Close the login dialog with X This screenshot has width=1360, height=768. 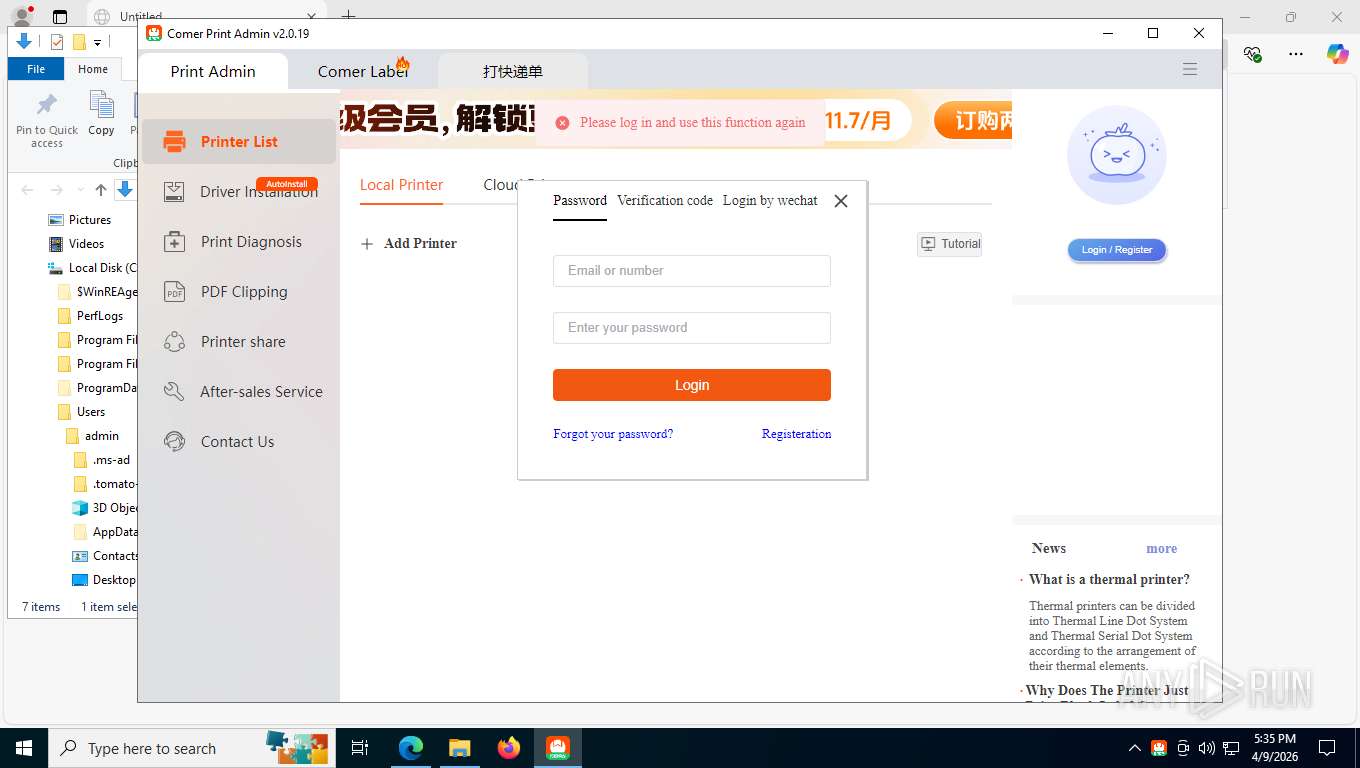(x=841, y=201)
